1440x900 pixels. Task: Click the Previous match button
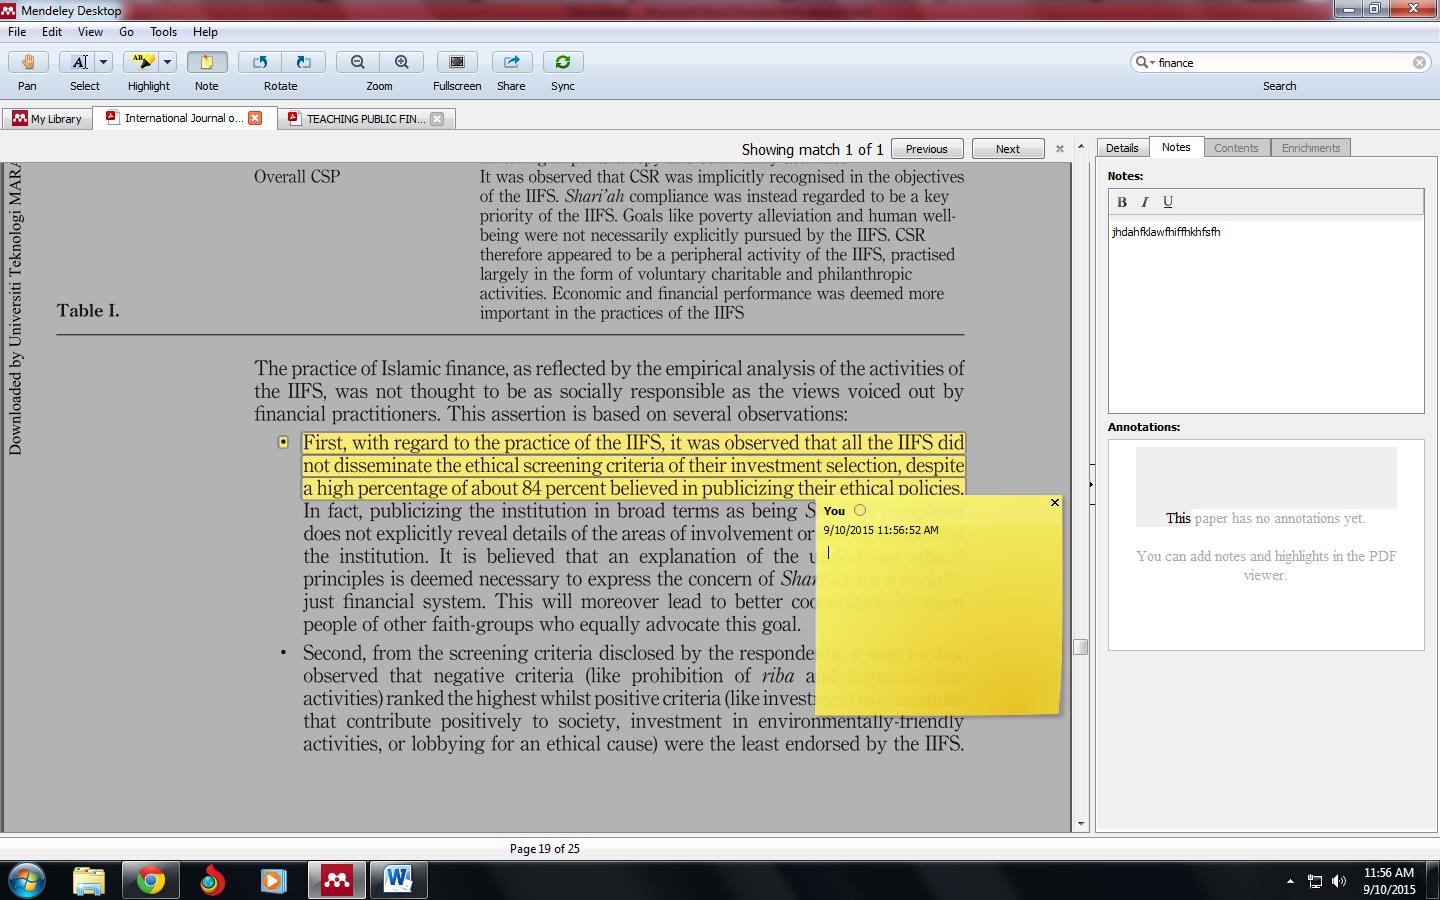[x=926, y=147]
